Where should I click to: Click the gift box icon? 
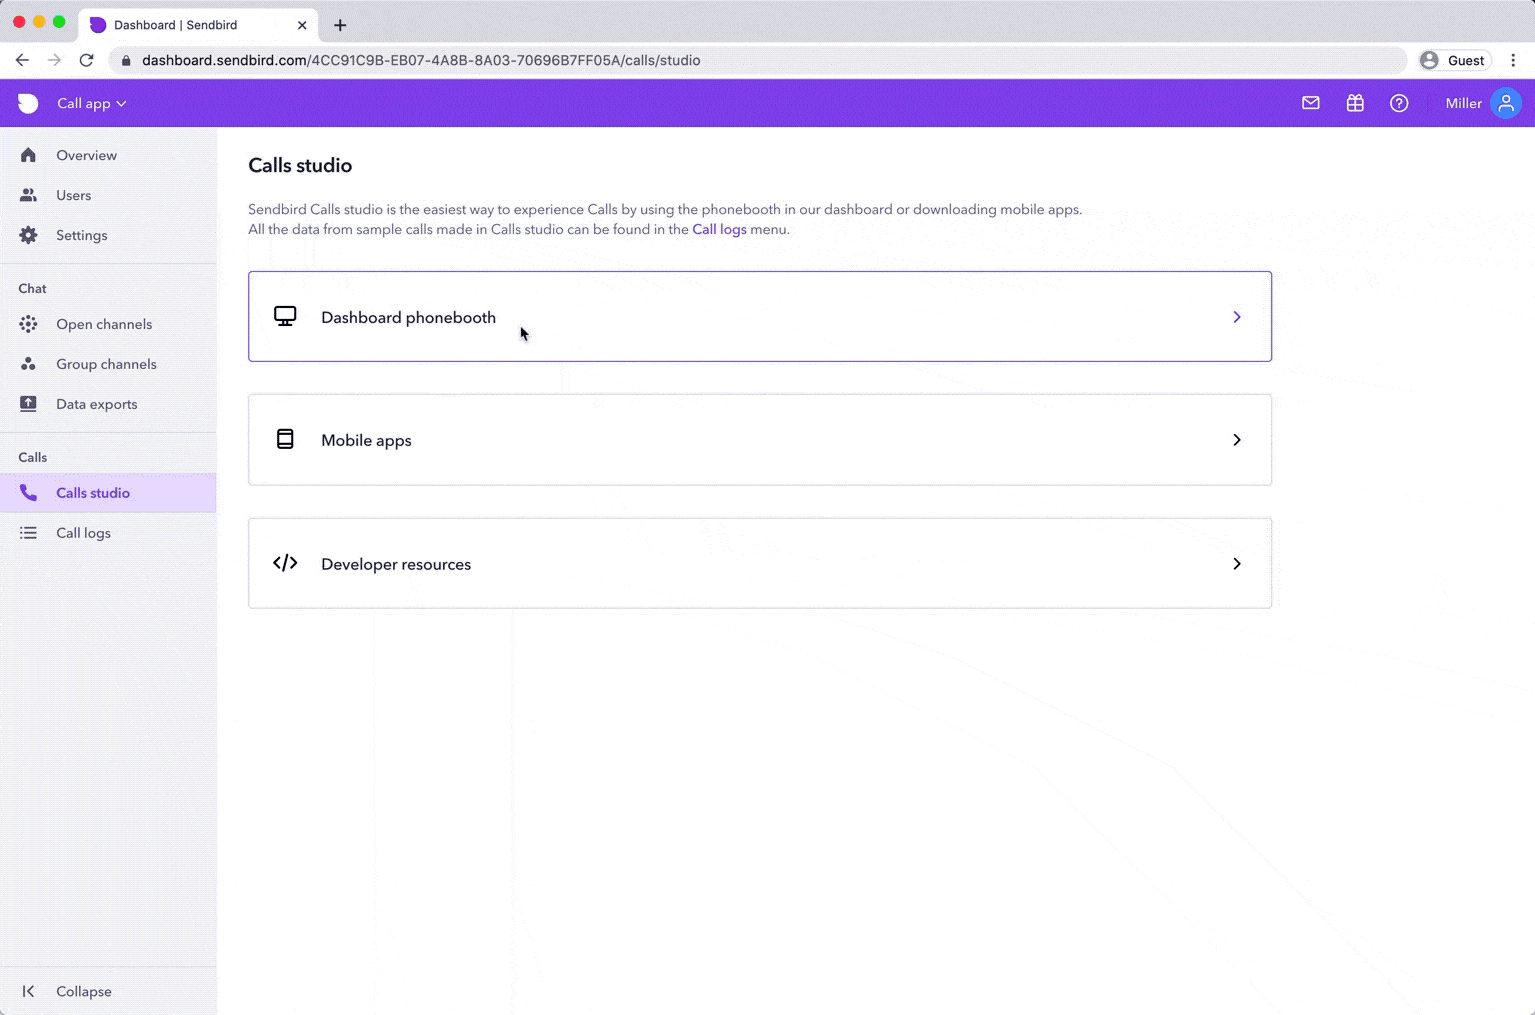click(1355, 103)
